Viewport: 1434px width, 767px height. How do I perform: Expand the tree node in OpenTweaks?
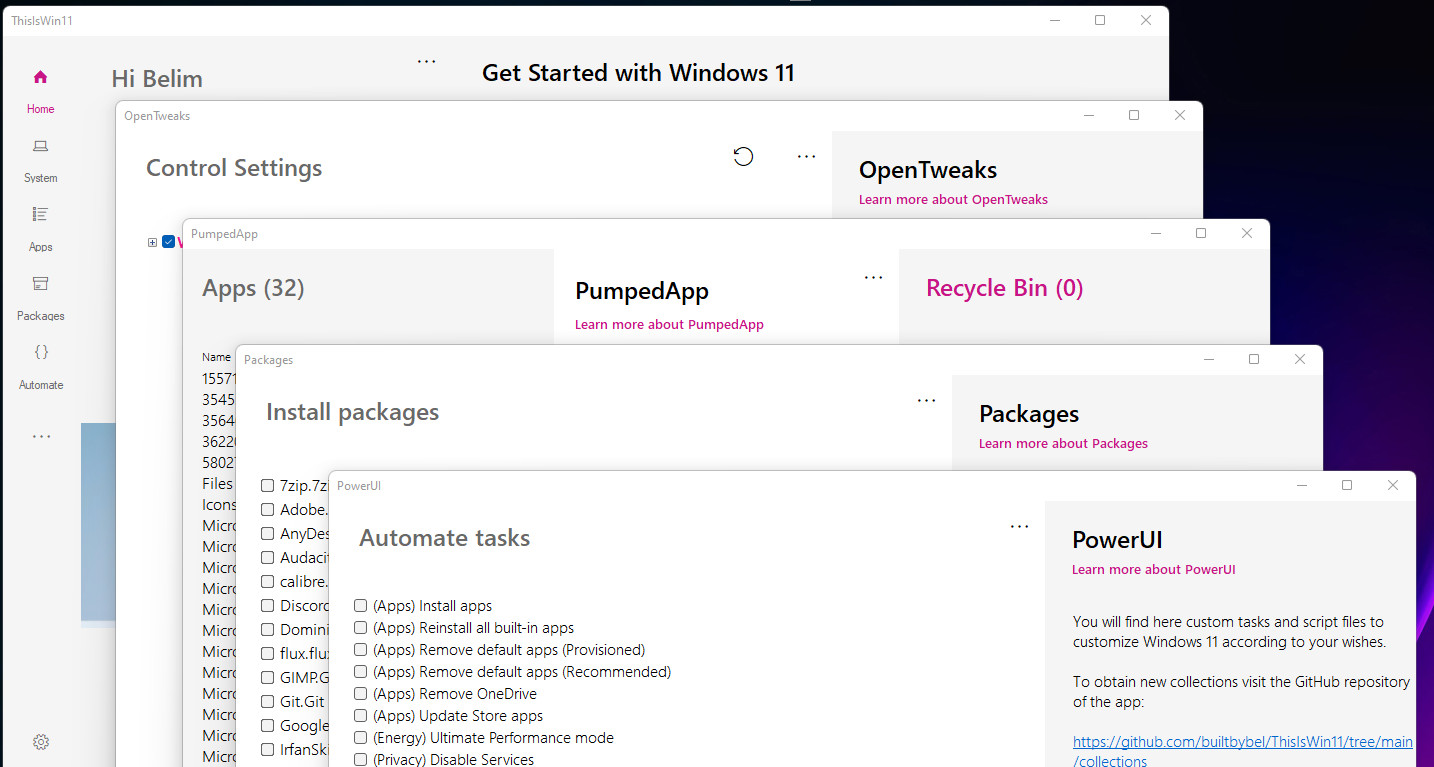click(152, 242)
